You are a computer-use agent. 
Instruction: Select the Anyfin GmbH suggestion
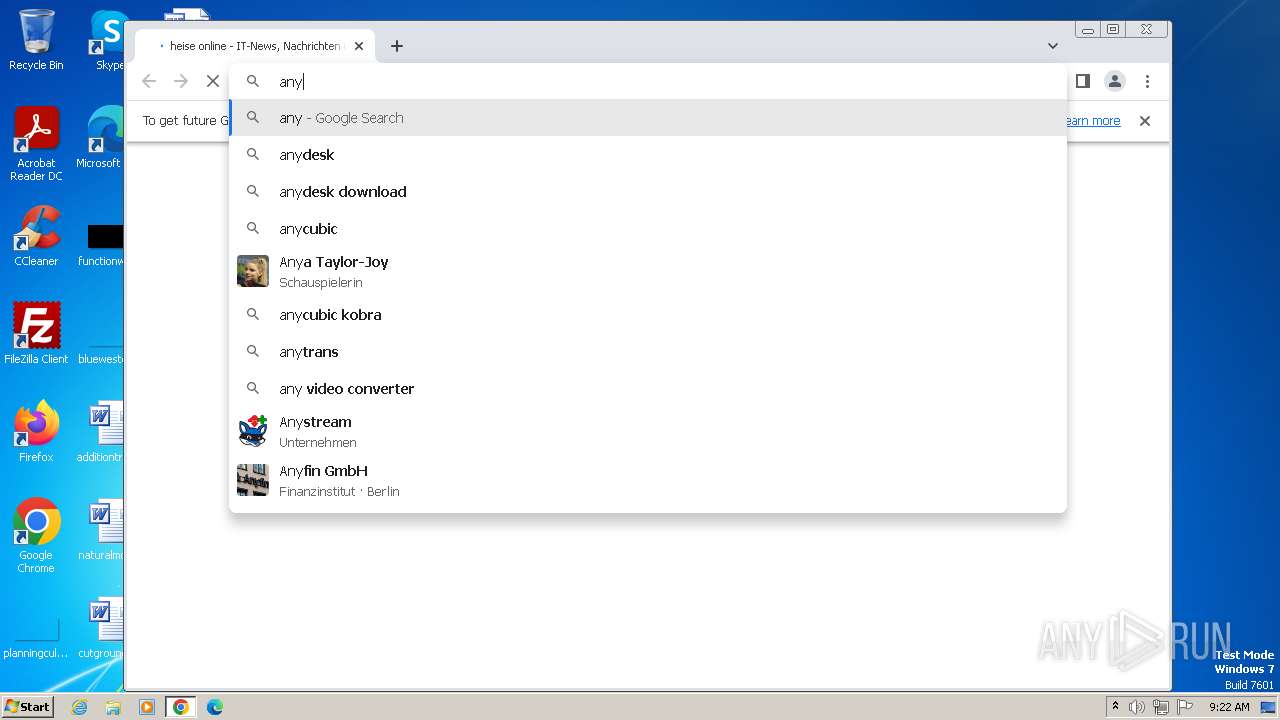click(648, 480)
